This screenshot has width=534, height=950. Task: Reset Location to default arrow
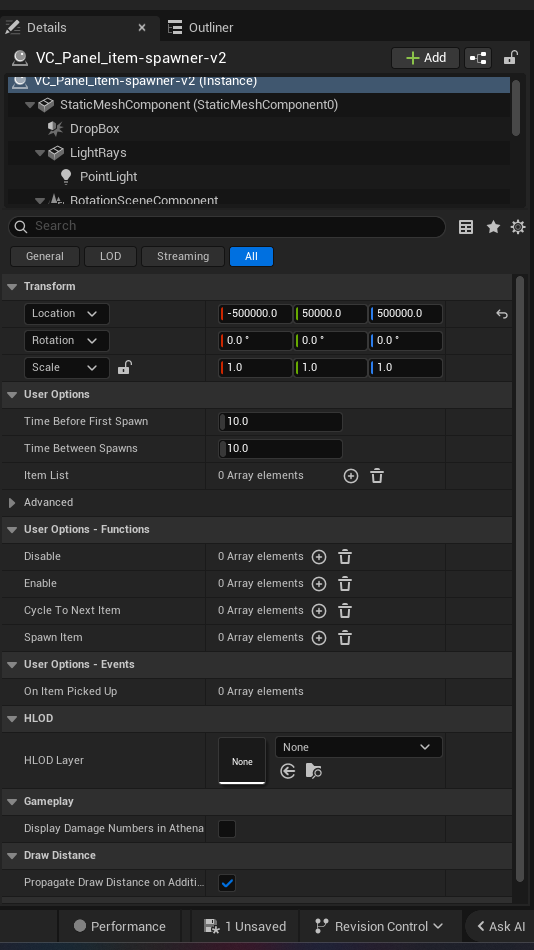[502, 314]
